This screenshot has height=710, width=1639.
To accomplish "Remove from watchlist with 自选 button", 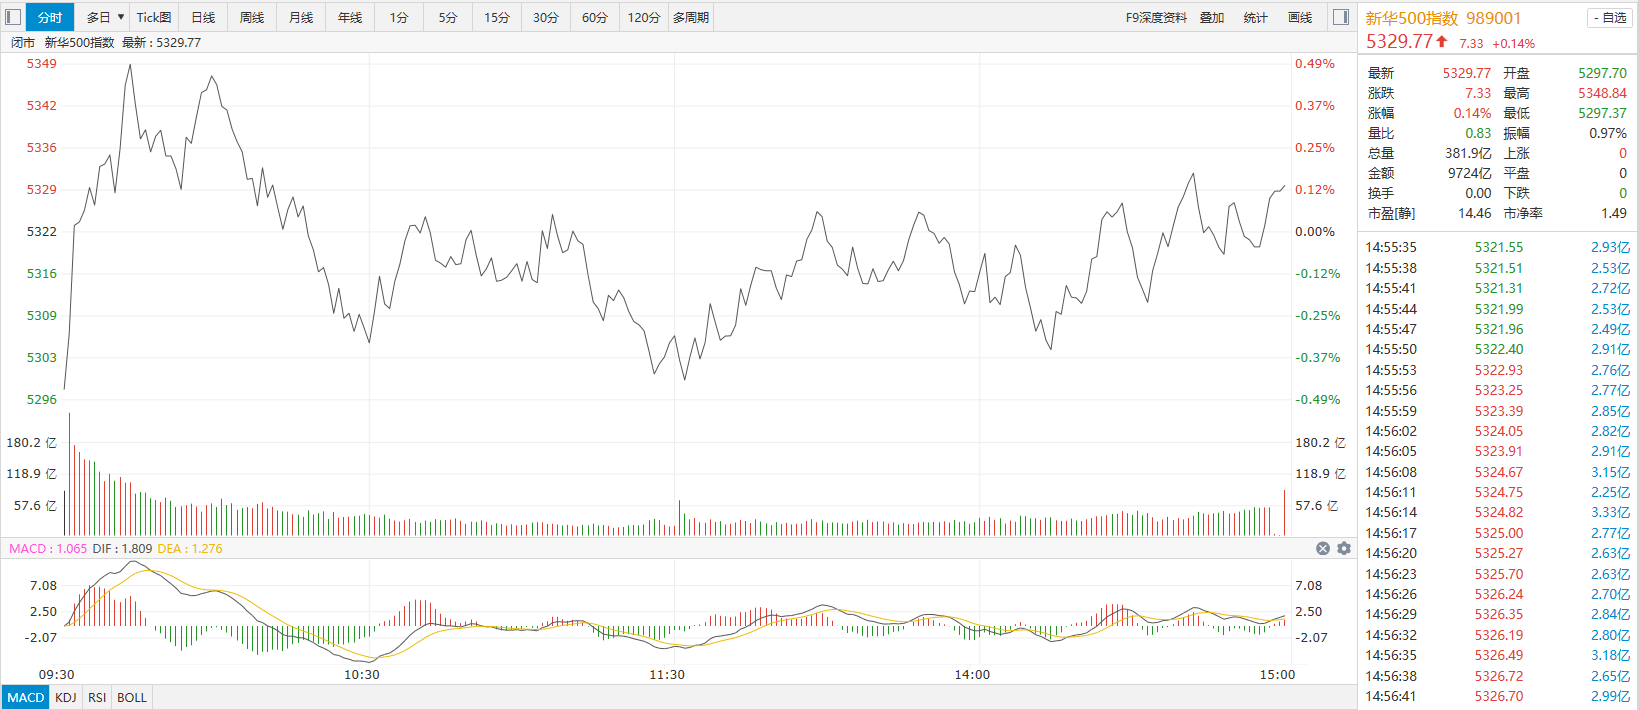I will coord(1609,18).
